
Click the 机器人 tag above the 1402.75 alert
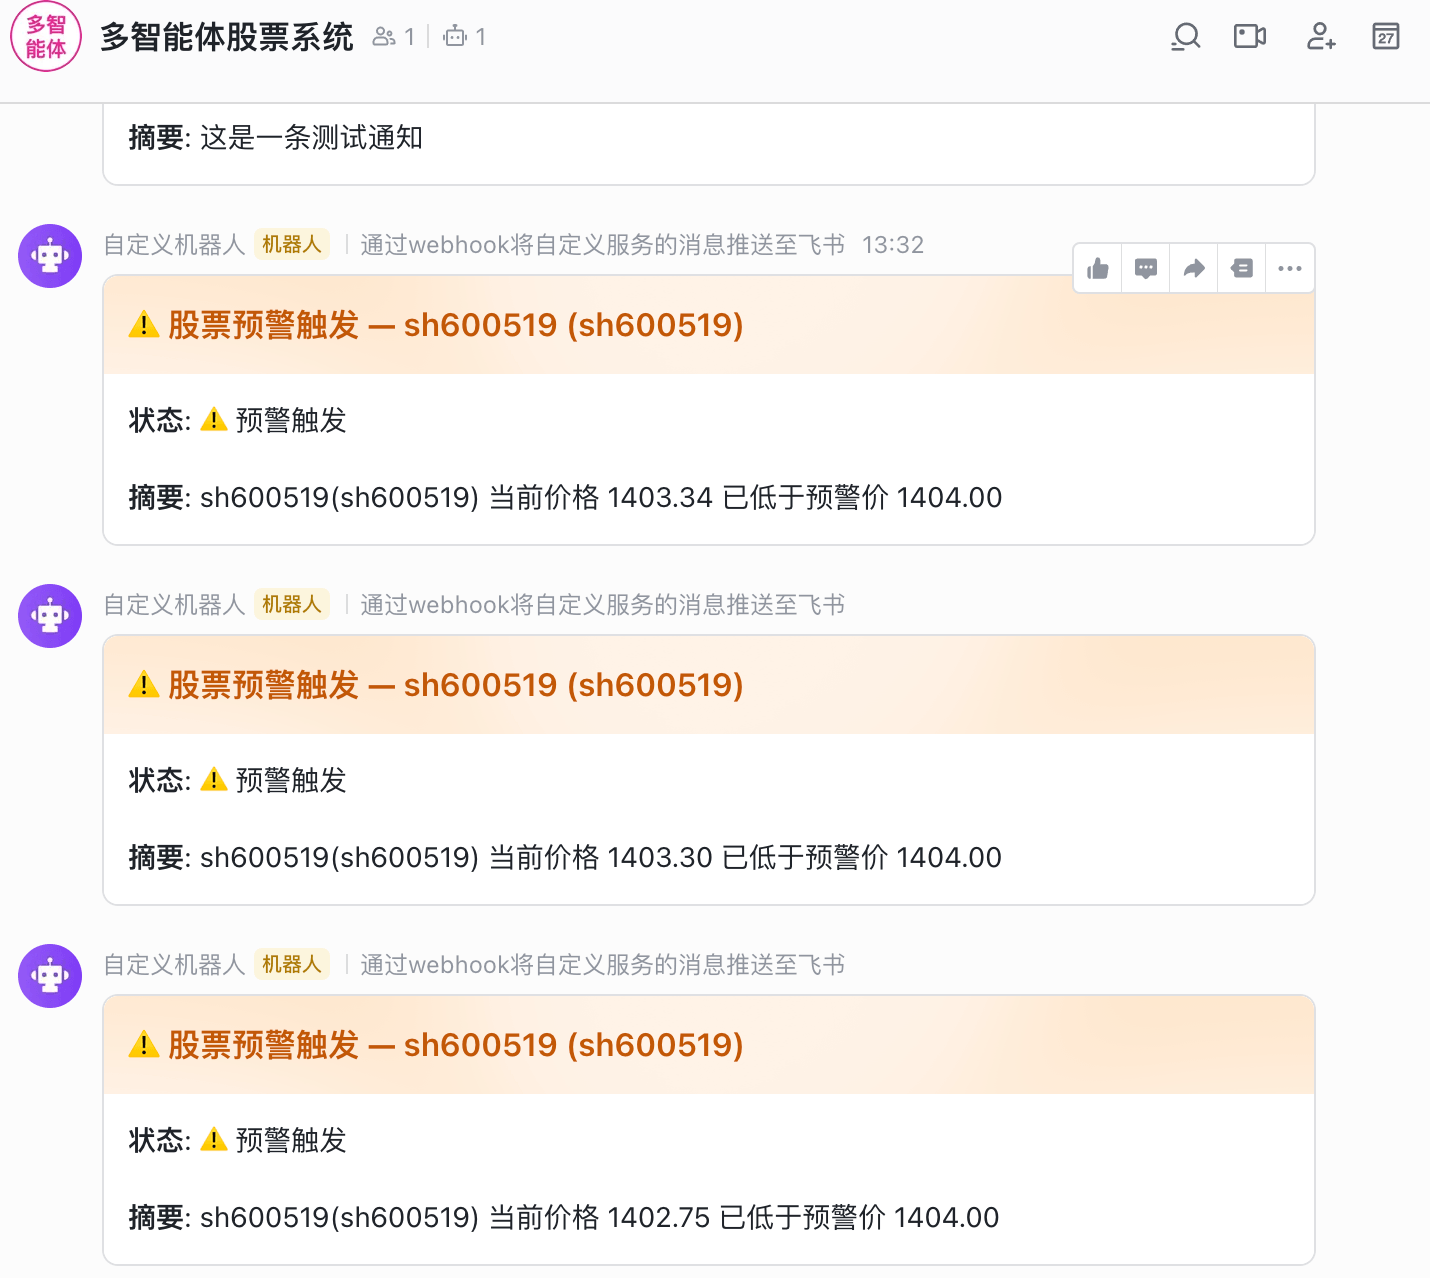292,965
